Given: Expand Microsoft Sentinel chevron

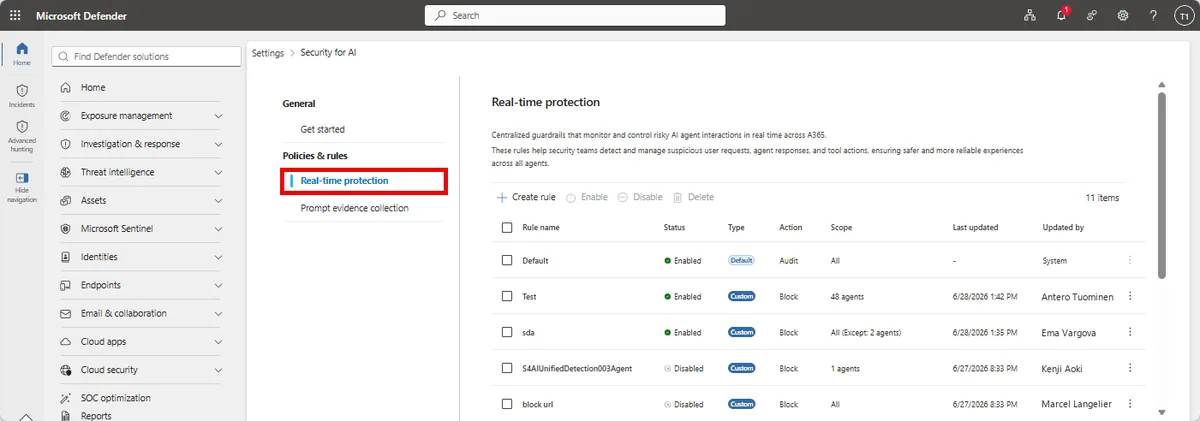Looking at the screenshot, I should [219, 229].
